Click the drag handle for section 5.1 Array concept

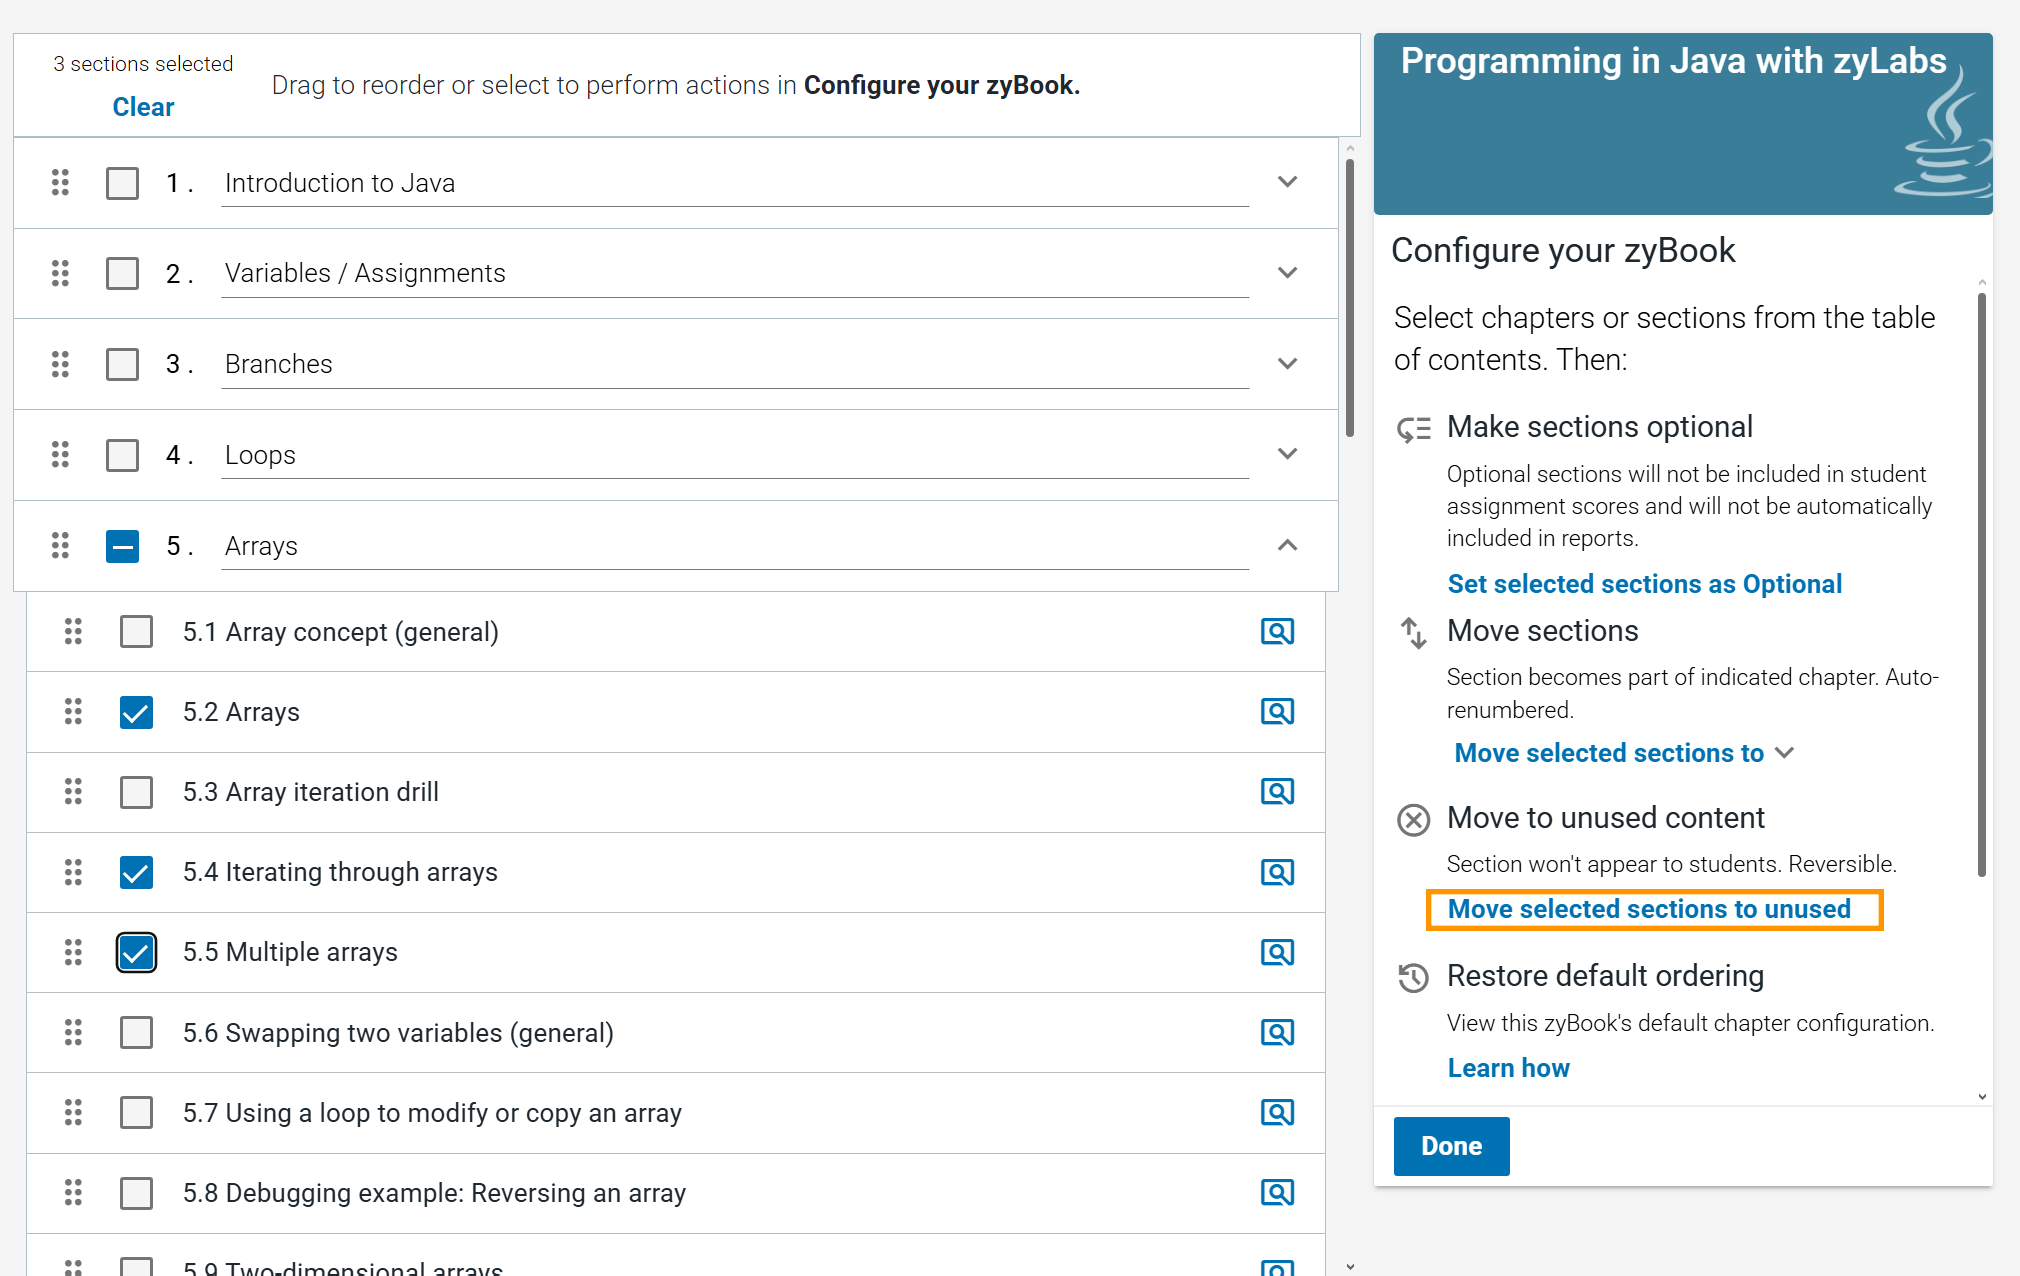73,631
